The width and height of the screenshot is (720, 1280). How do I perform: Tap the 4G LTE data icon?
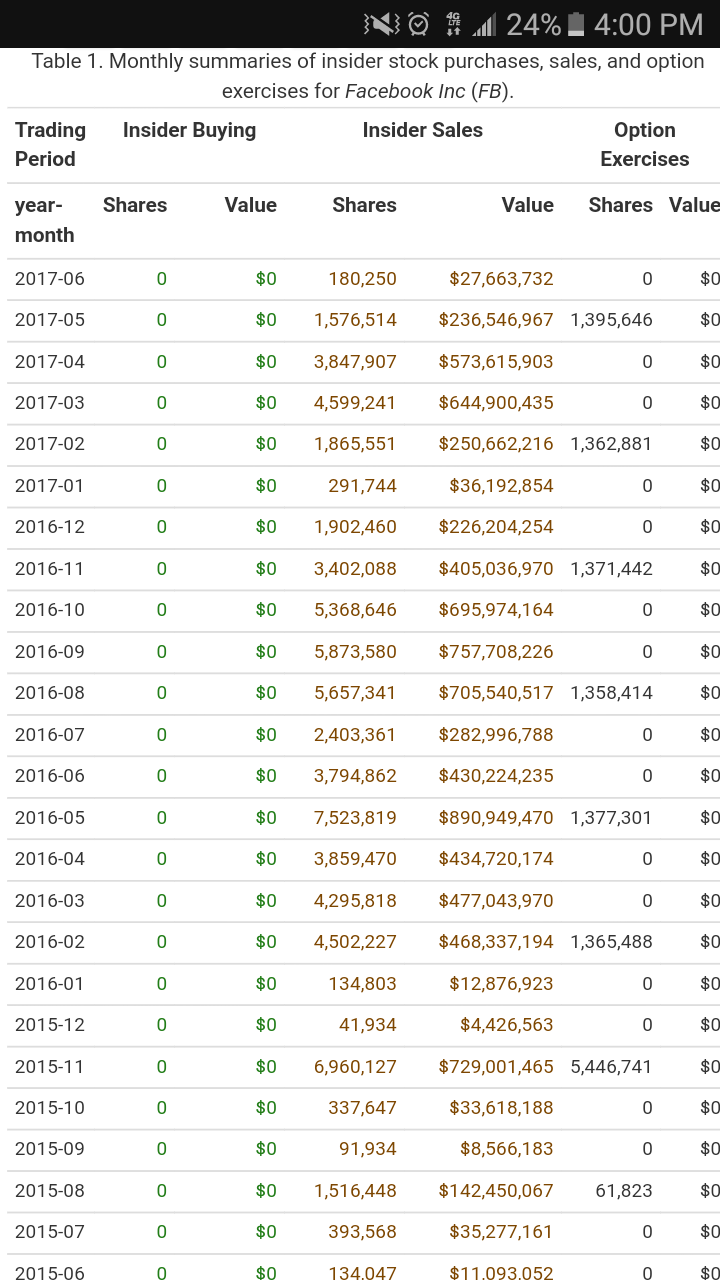click(453, 24)
